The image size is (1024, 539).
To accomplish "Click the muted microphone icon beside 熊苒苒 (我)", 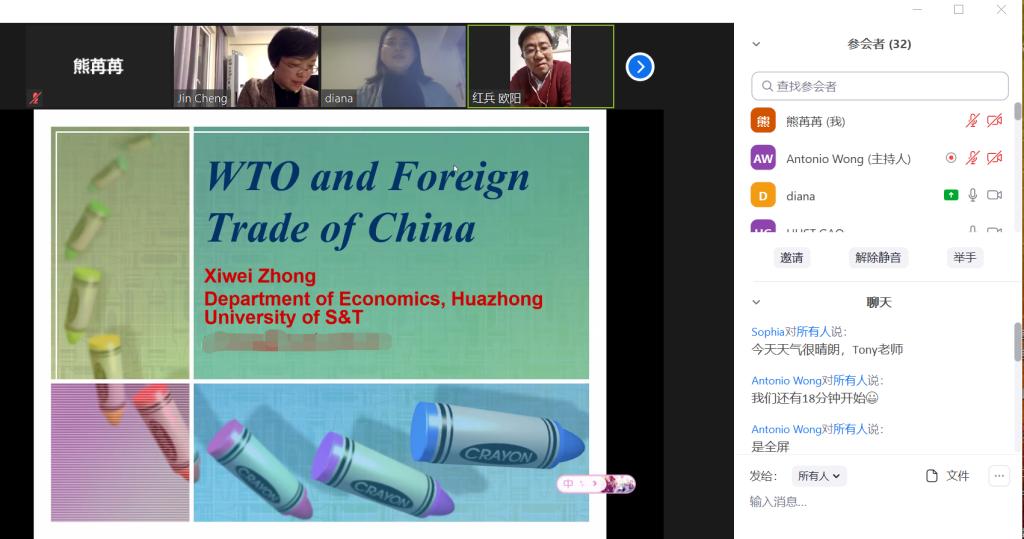I will click(972, 121).
